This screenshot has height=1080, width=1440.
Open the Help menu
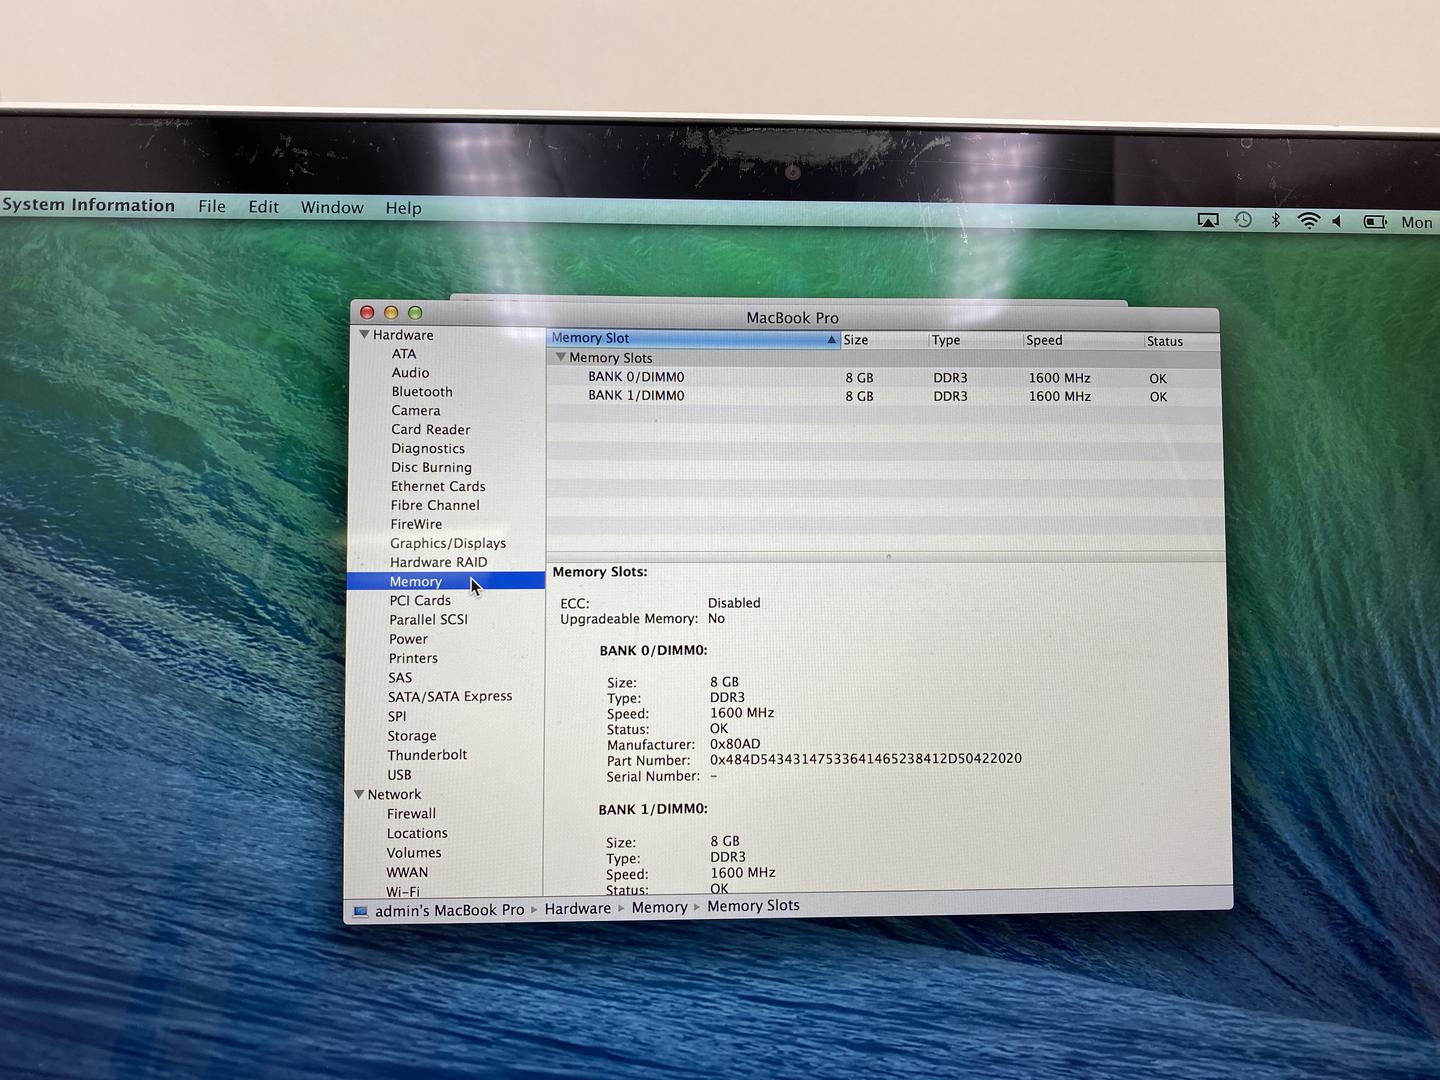point(403,208)
